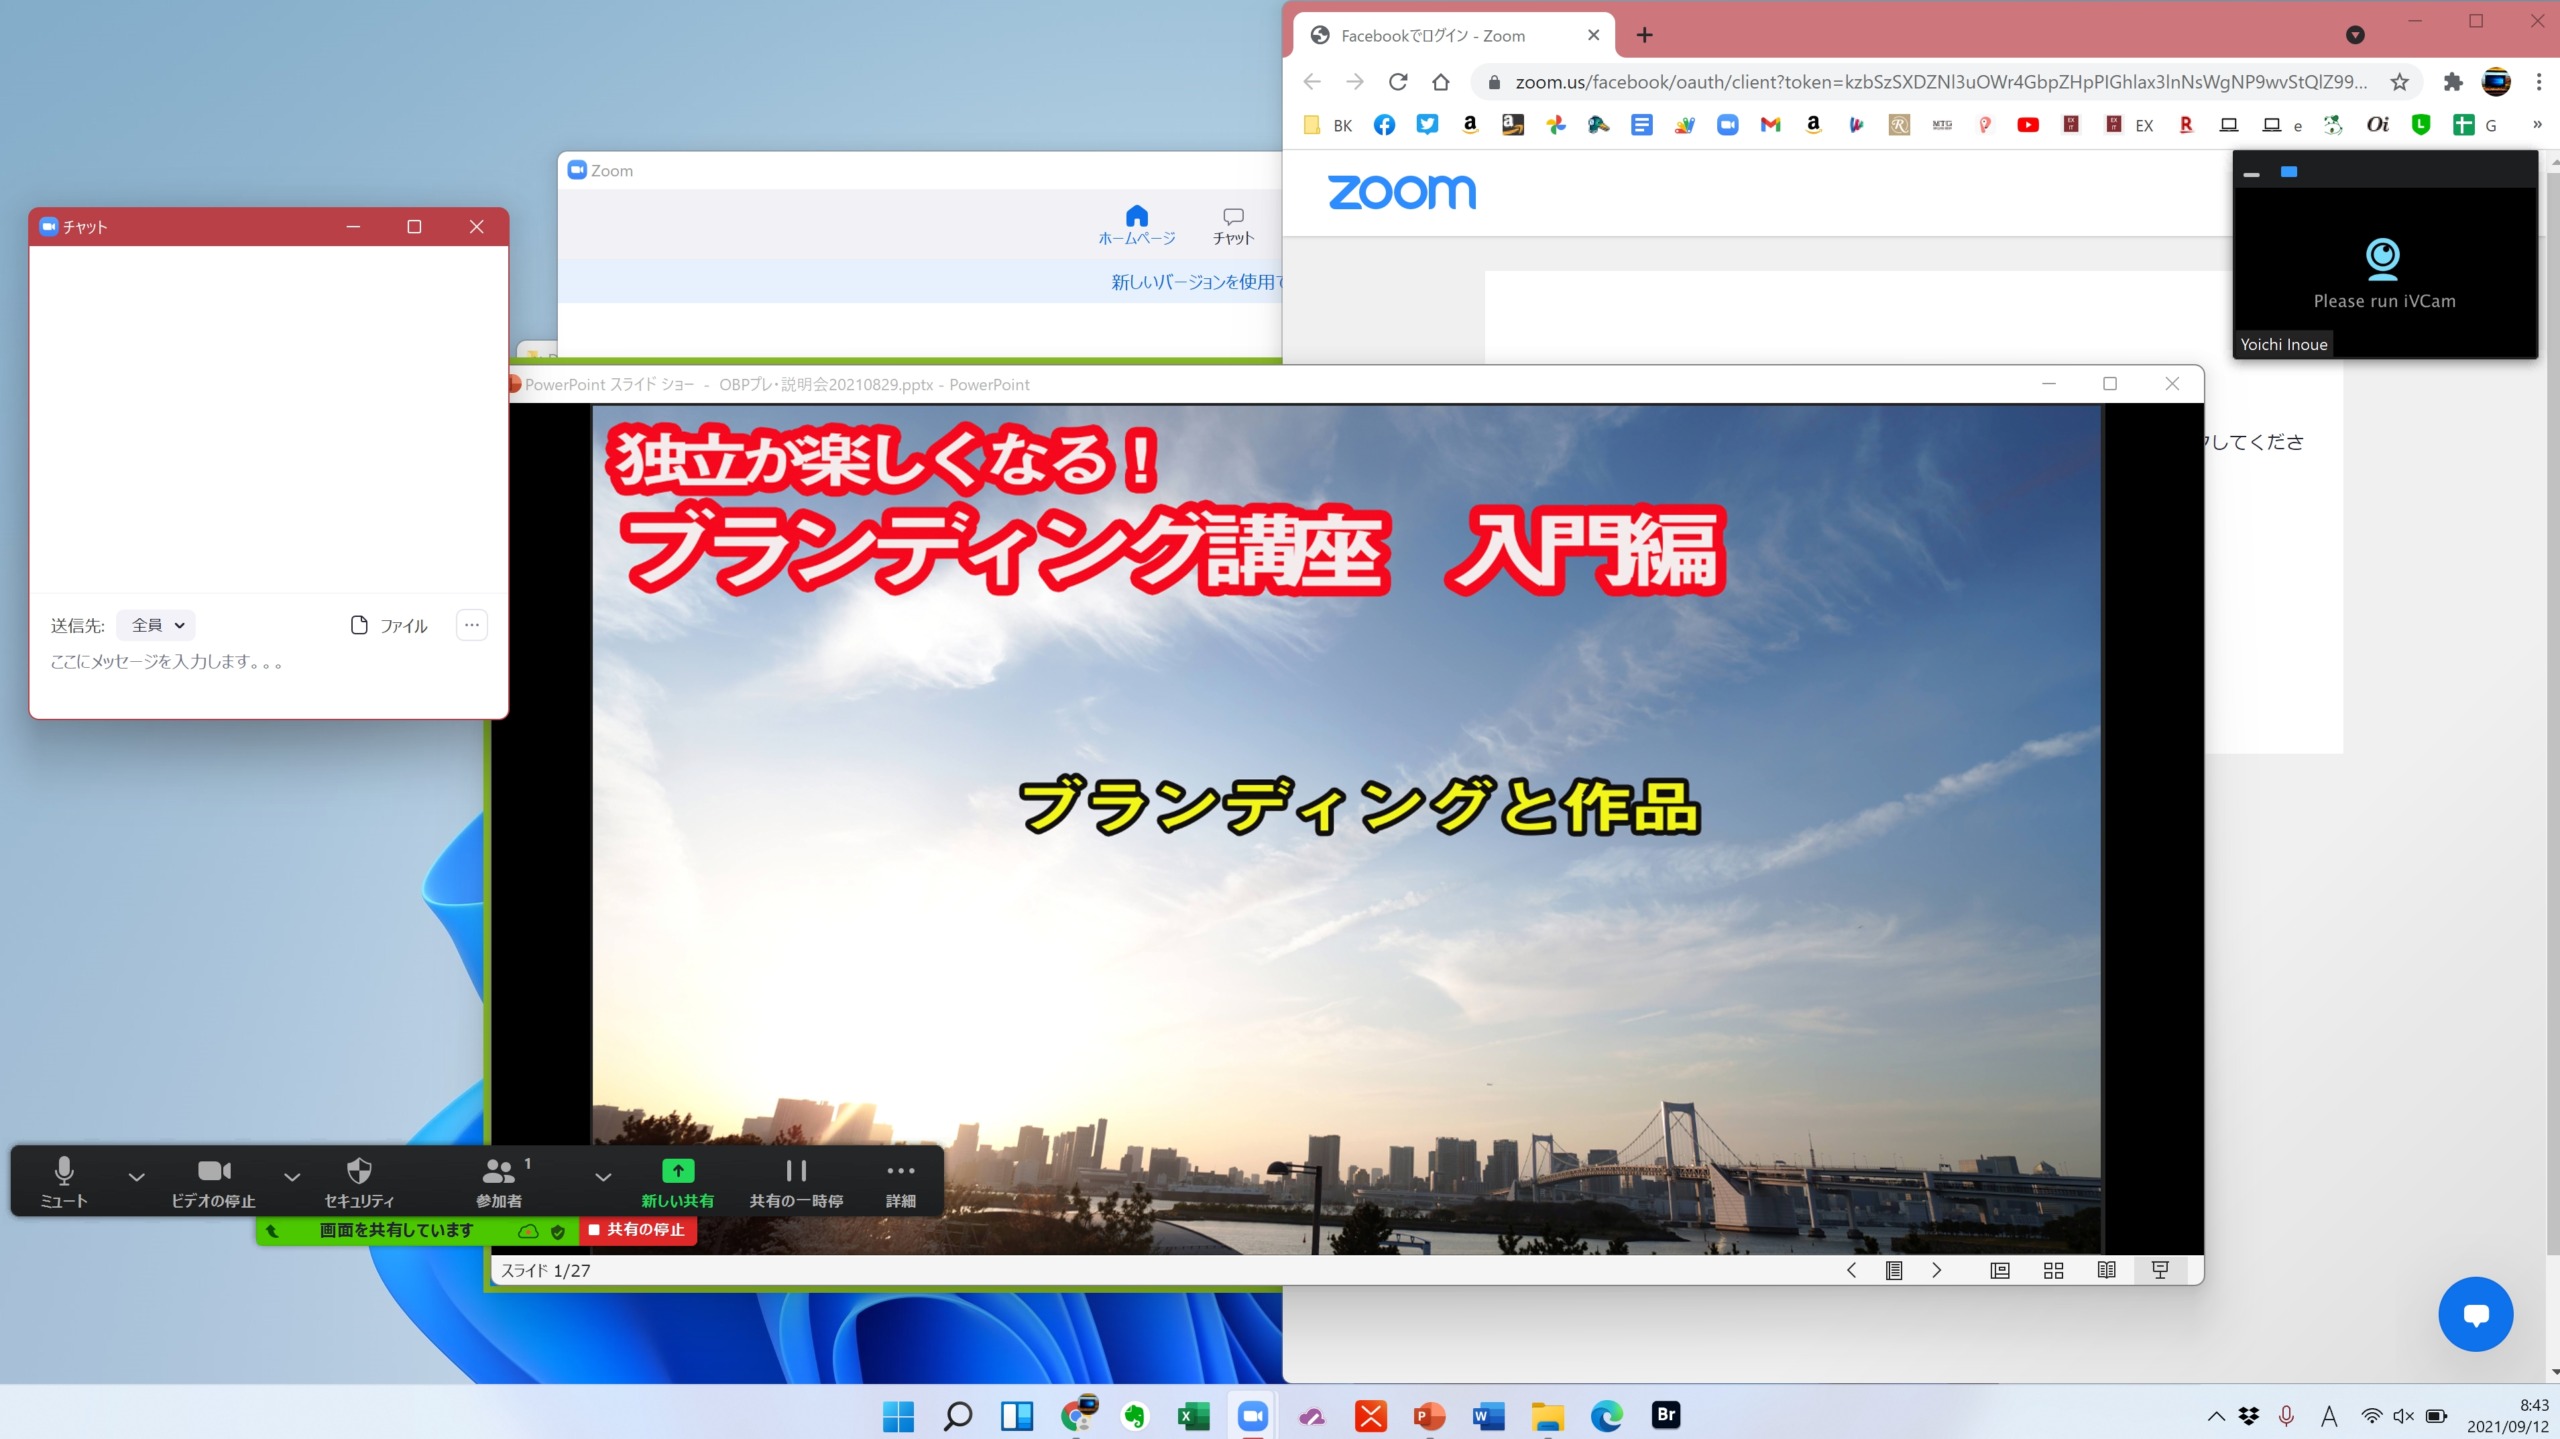Open Chrome tab search dropdown arrow
2560x1439 pixels.
2355,35
